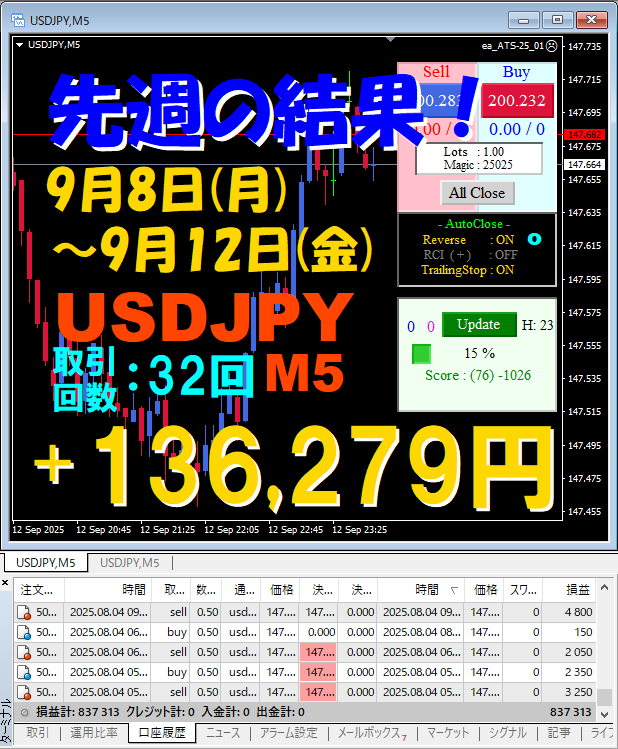Viewport: 618px width, 749px height.
Task: Click the H: 23 label
Action: click(537, 325)
